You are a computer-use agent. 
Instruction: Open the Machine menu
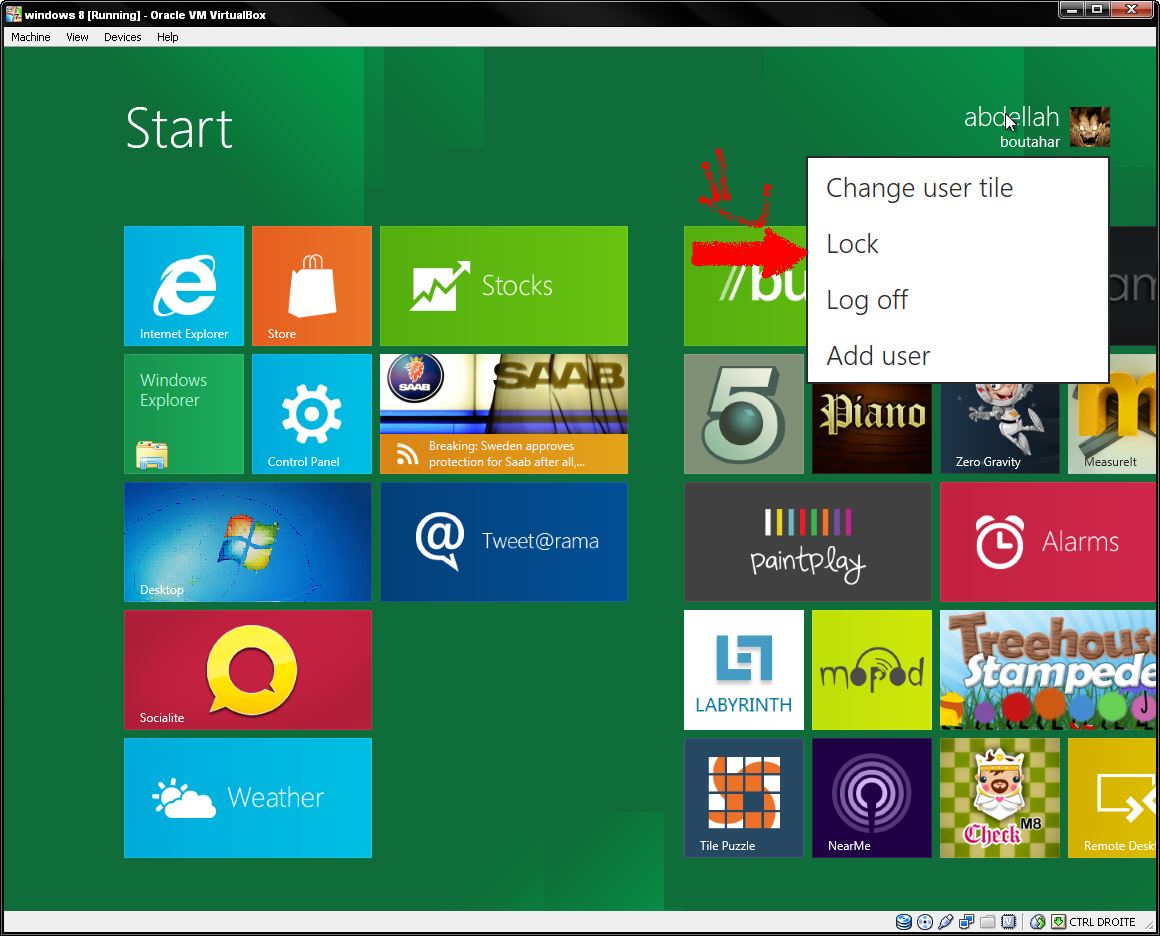click(x=30, y=37)
